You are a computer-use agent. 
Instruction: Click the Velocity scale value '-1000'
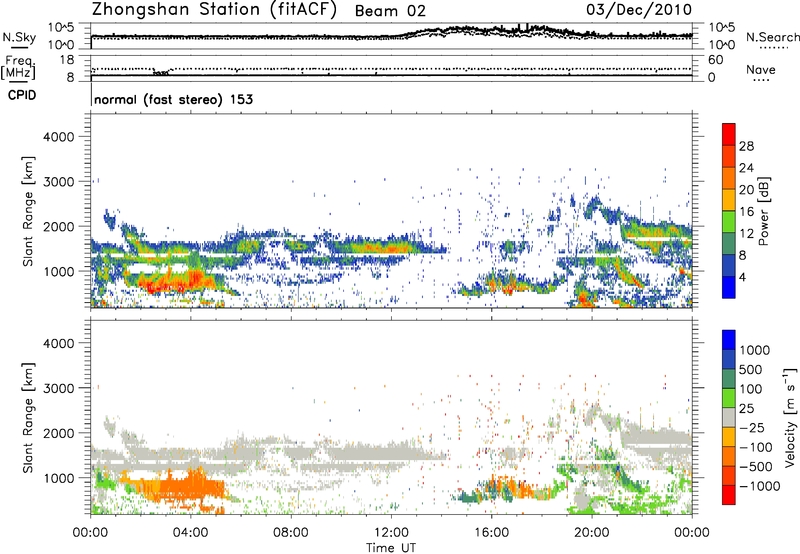click(x=759, y=486)
